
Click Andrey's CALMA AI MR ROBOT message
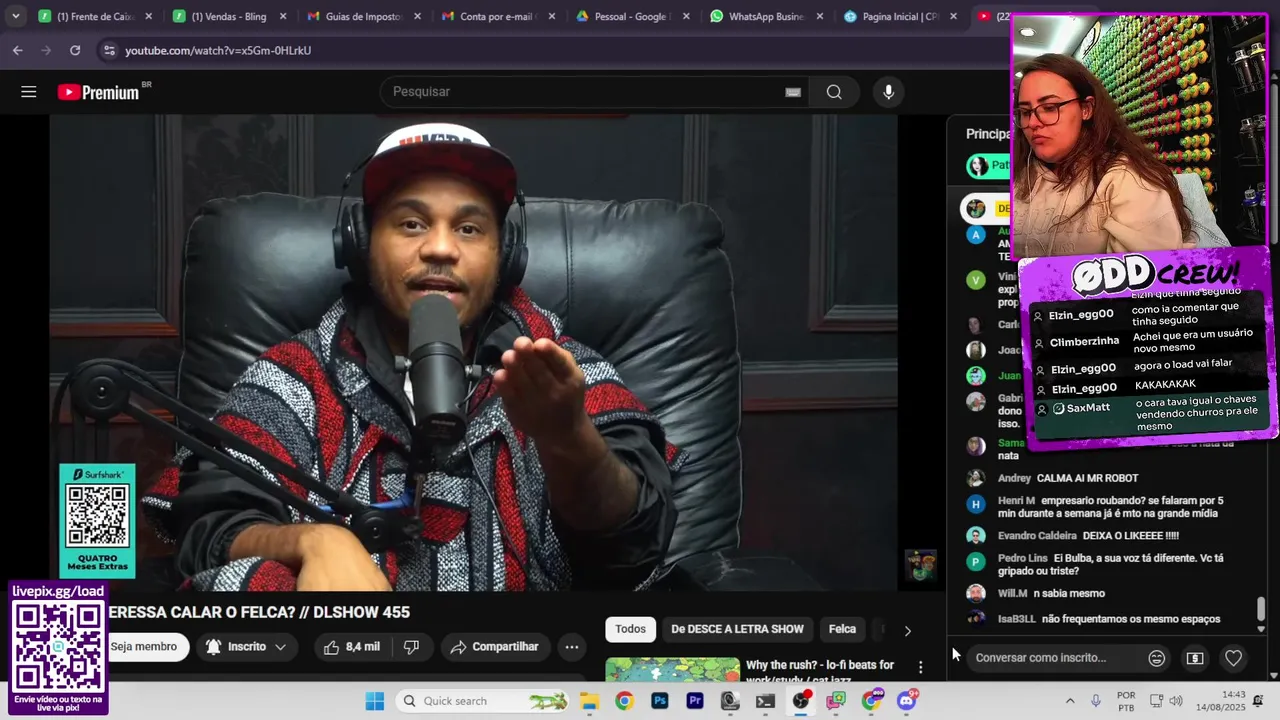click(x=1087, y=478)
